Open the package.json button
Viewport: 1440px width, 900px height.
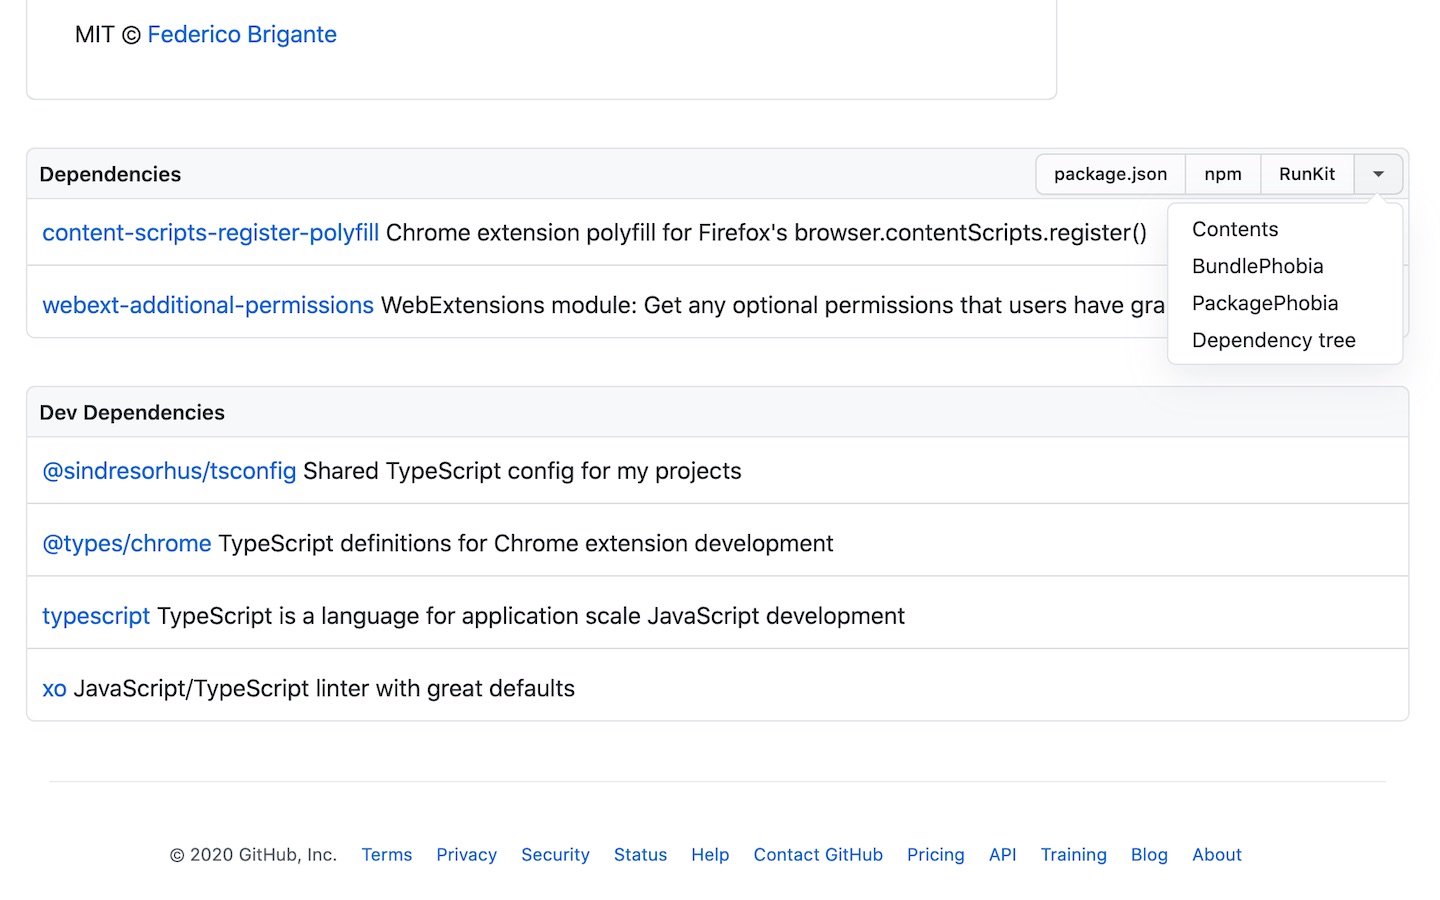point(1110,174)
